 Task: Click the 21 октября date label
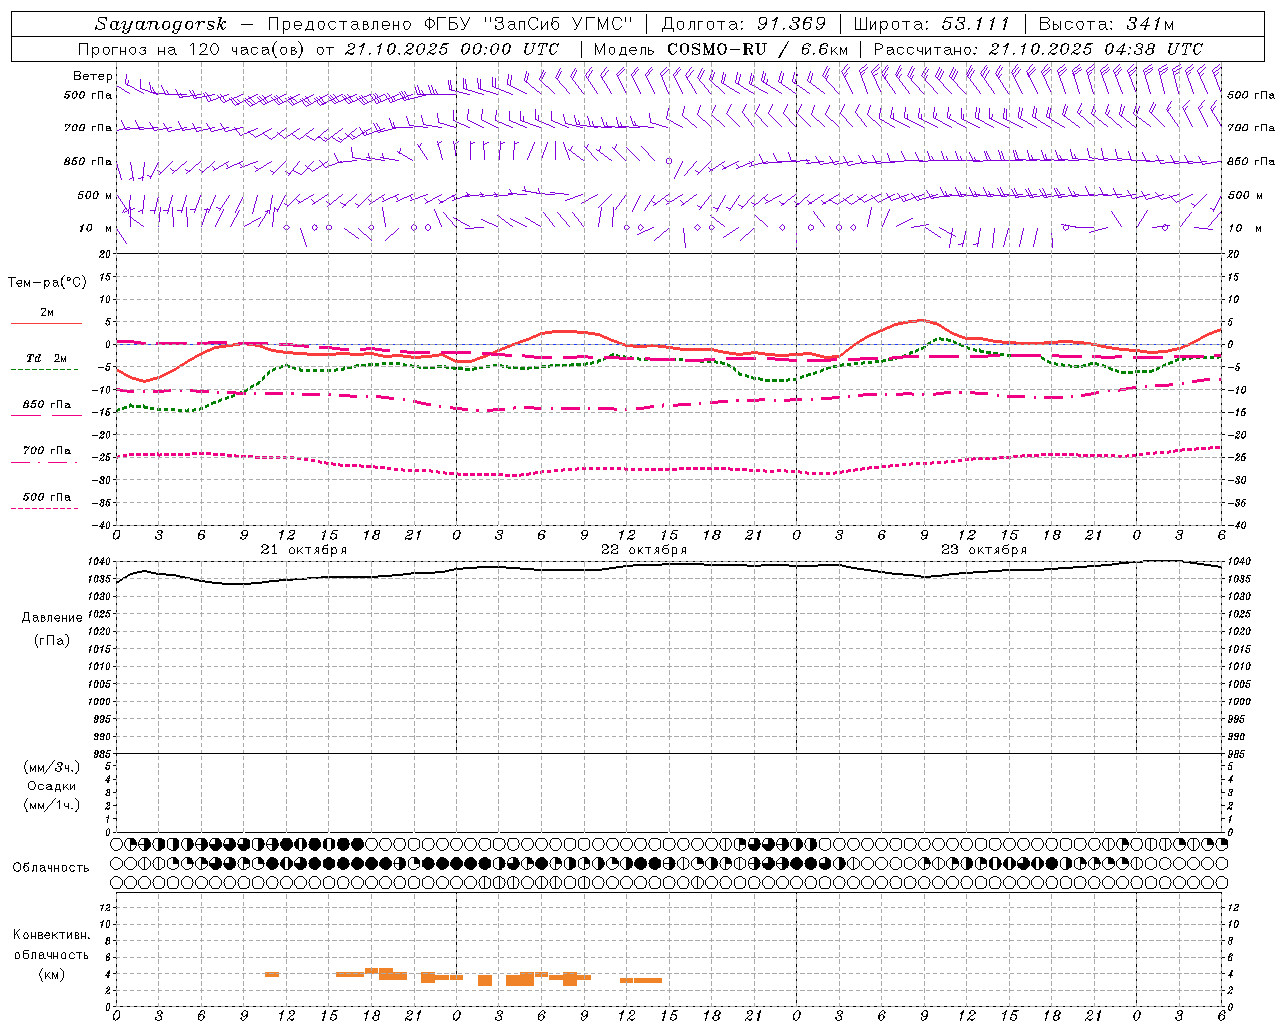pyautogui.click(x=304, y=550)
